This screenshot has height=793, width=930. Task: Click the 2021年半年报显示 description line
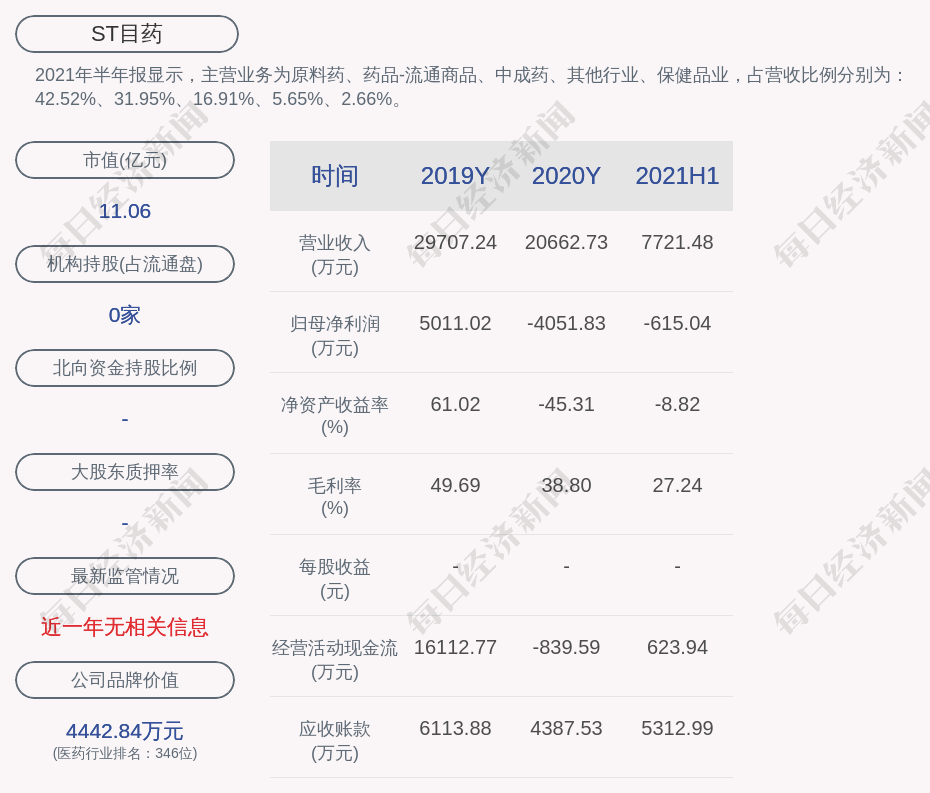pyautogui.click(x=470, y=75)
